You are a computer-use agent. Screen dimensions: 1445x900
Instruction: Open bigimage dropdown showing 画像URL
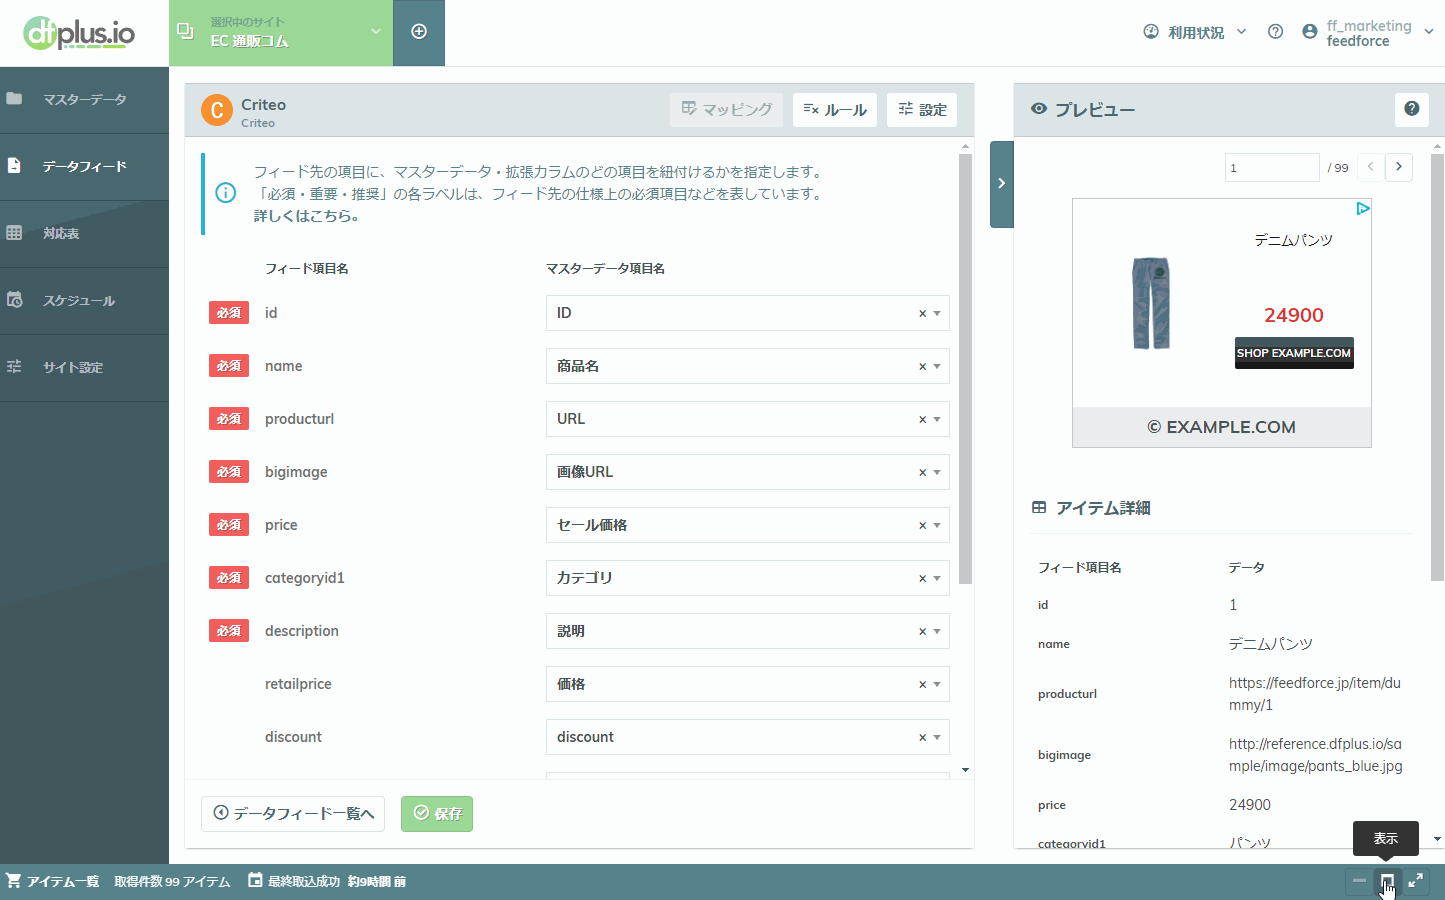(747, 472)
